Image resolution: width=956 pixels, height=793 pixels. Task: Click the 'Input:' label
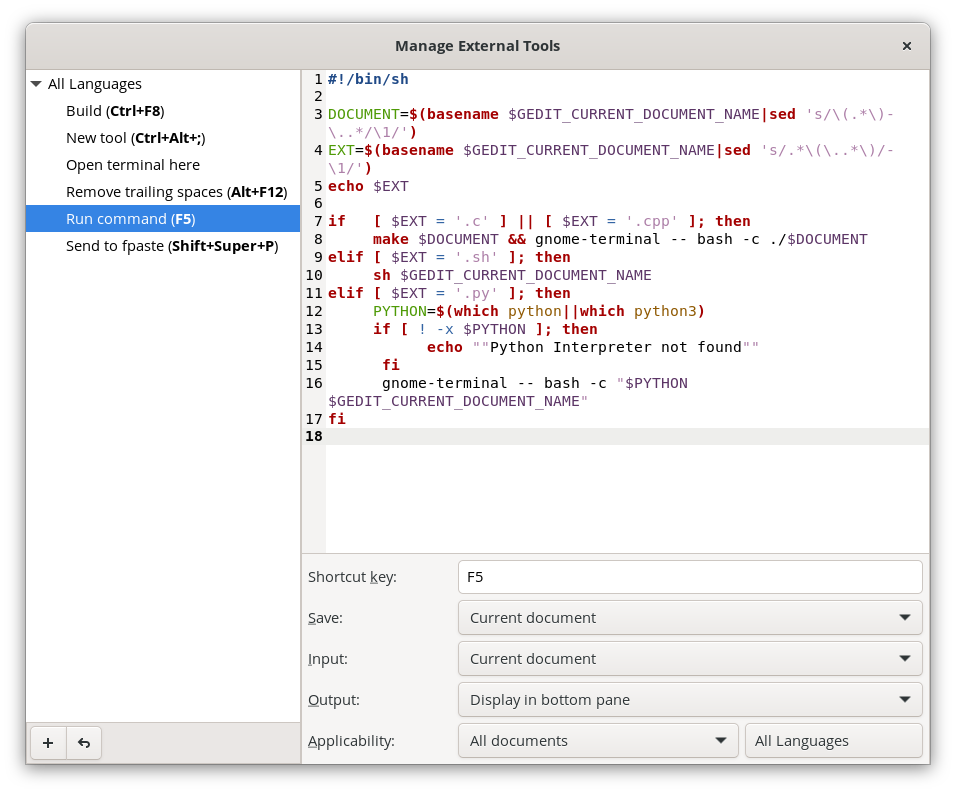(x=327, y=658)
